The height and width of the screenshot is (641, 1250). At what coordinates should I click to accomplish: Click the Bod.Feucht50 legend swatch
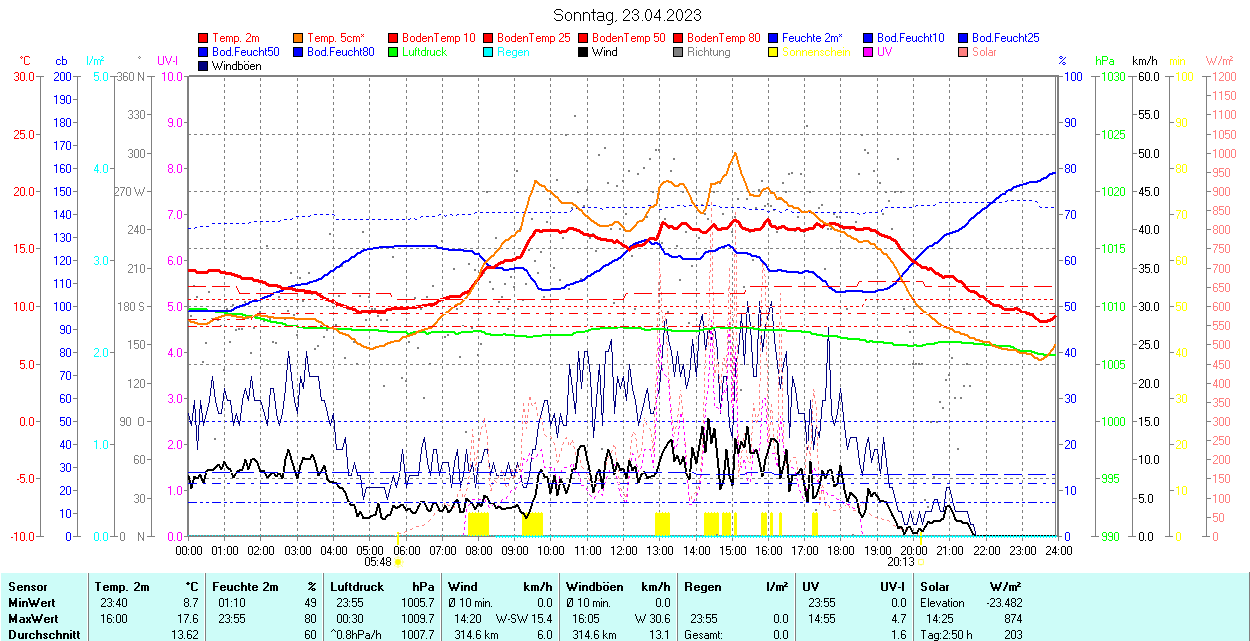[x=204, y=52]
